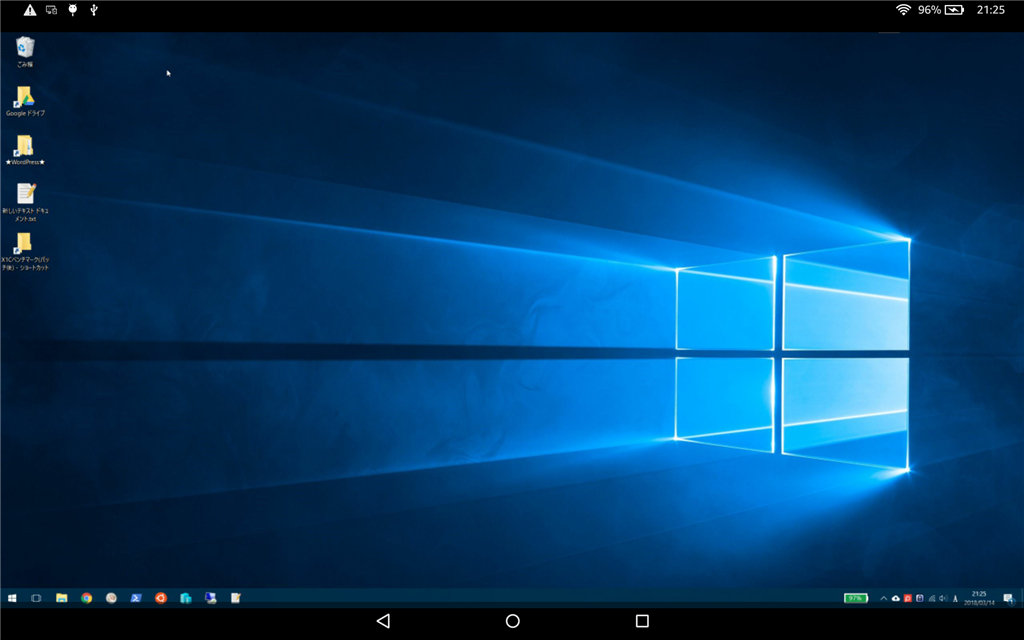Select the 新しいテキスト ドキュメント.txt file
This screenshot has width=1024, height=640.
pyautogui.click(x=25, y=202)
